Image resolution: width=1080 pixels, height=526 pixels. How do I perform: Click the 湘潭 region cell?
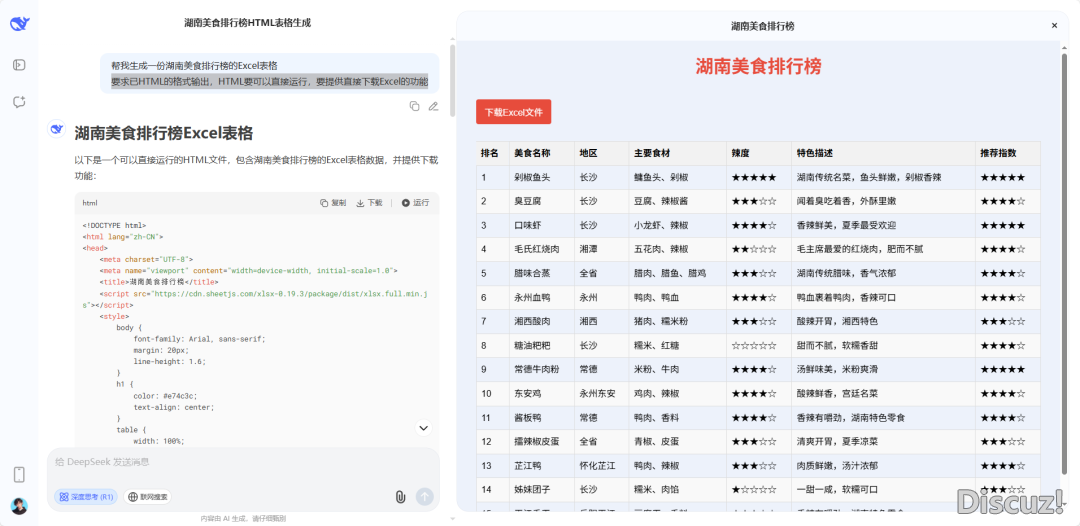pos(601,249)
